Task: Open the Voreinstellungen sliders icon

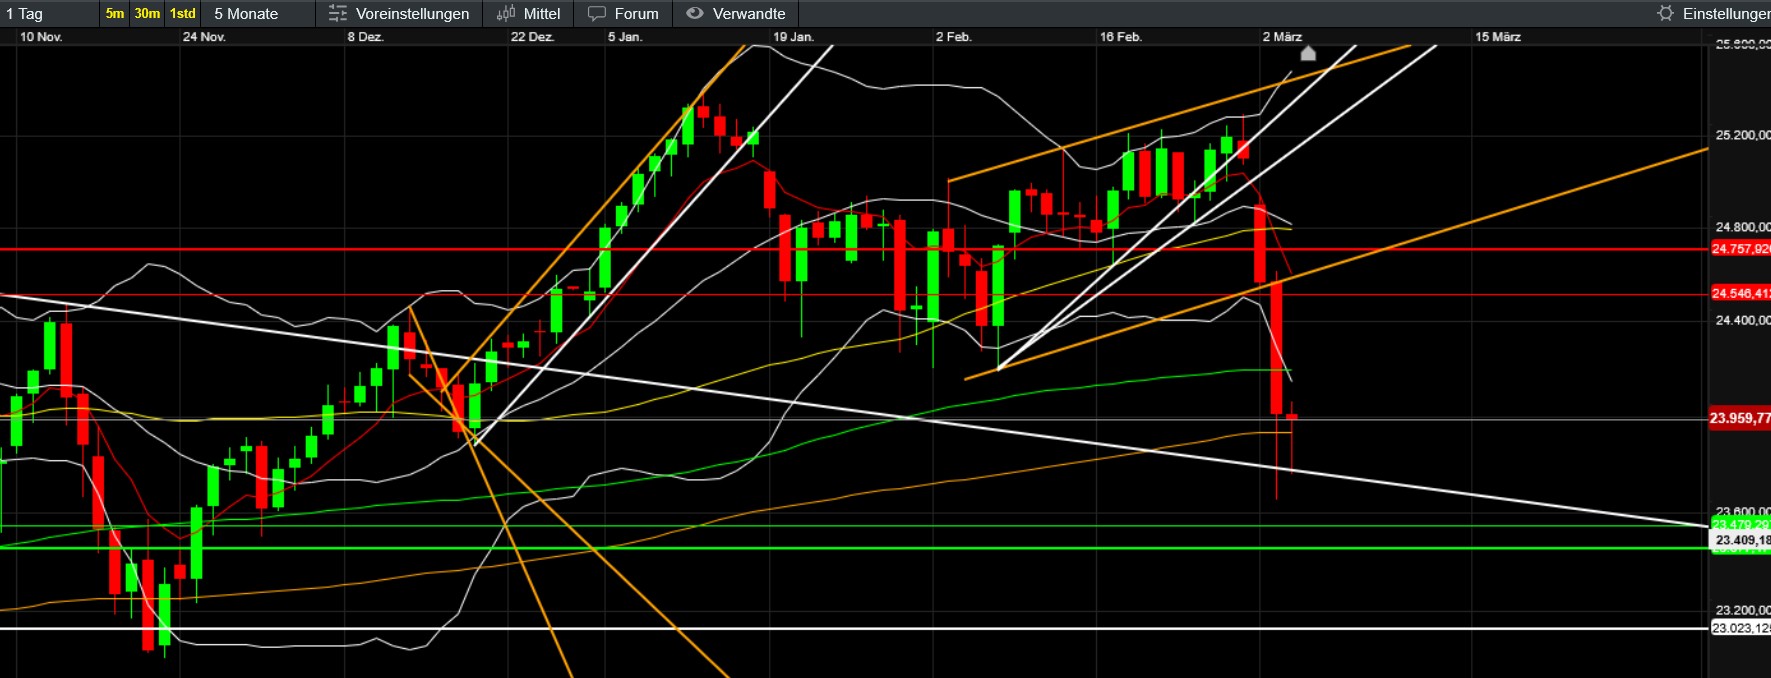Action: (x=338, y=14)
